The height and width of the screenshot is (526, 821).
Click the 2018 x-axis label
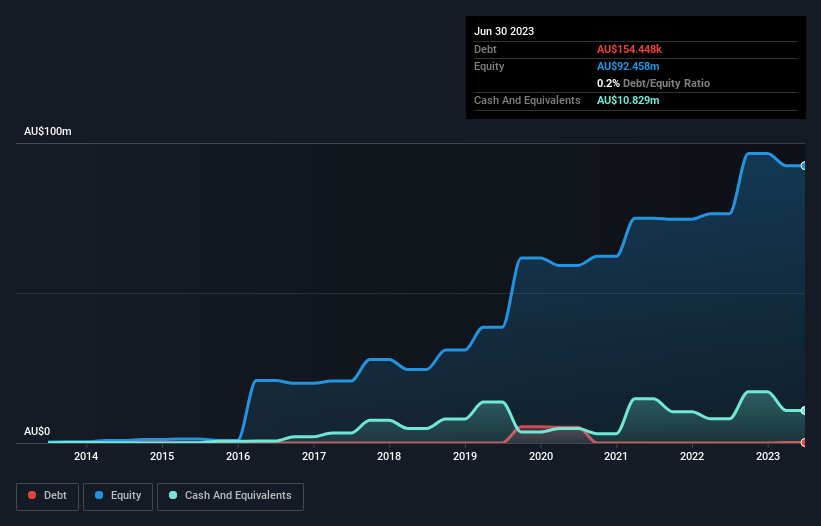tap(389, 456)
